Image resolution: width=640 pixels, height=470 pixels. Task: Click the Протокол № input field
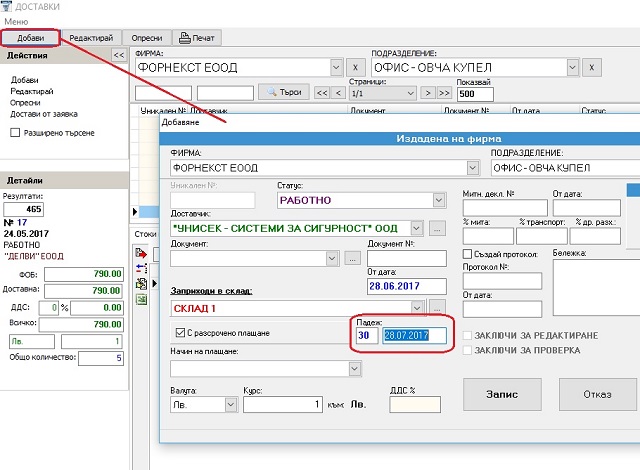click(502, 281)
